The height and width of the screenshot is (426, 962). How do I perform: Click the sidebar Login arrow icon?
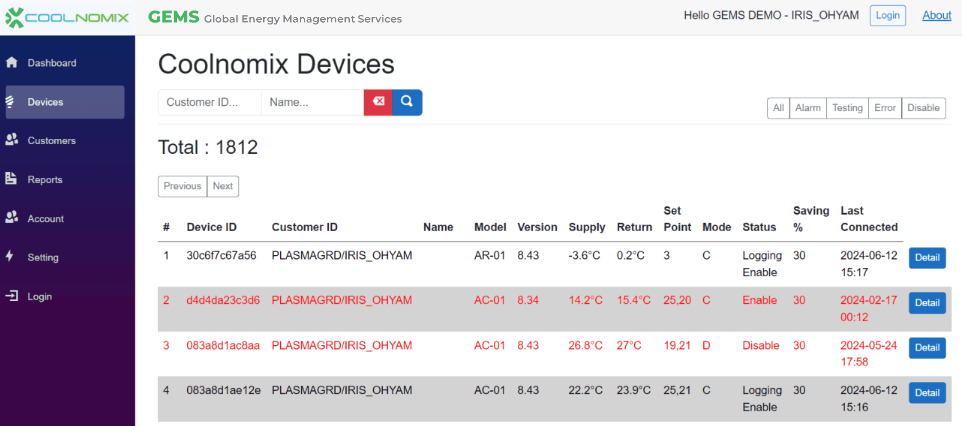tap(12, 296)
